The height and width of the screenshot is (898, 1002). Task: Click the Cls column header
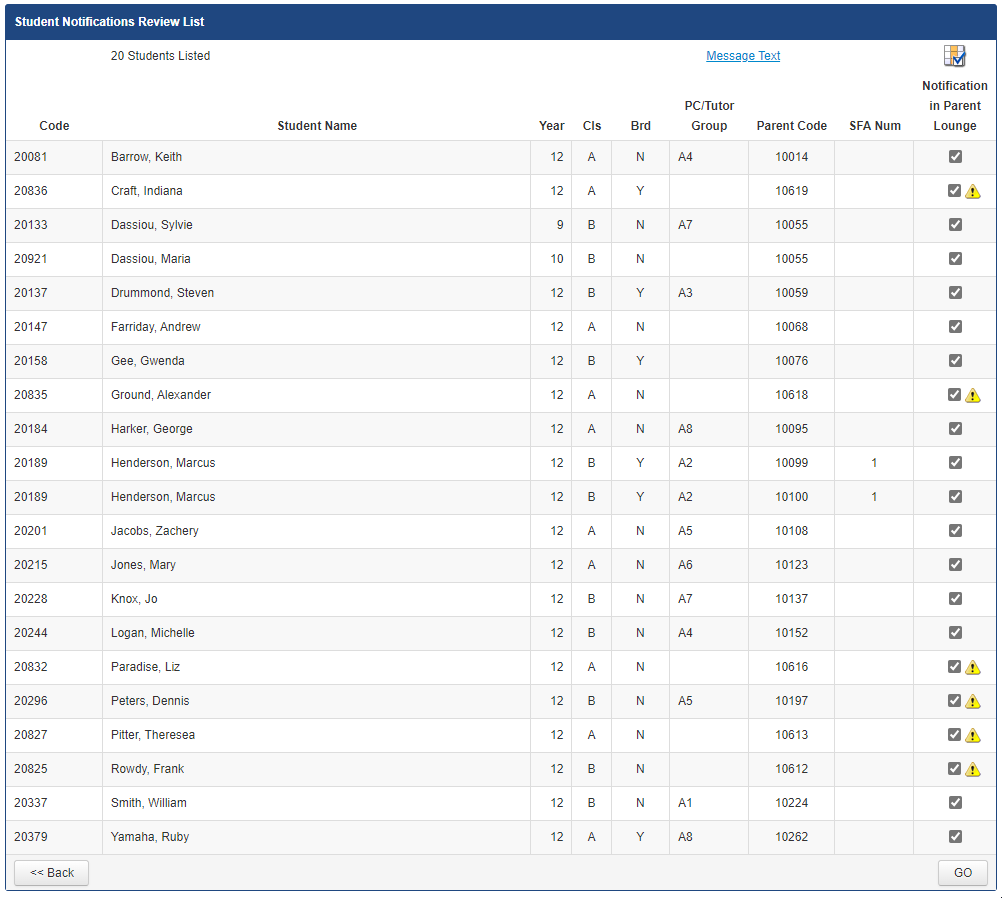[592, 126]
